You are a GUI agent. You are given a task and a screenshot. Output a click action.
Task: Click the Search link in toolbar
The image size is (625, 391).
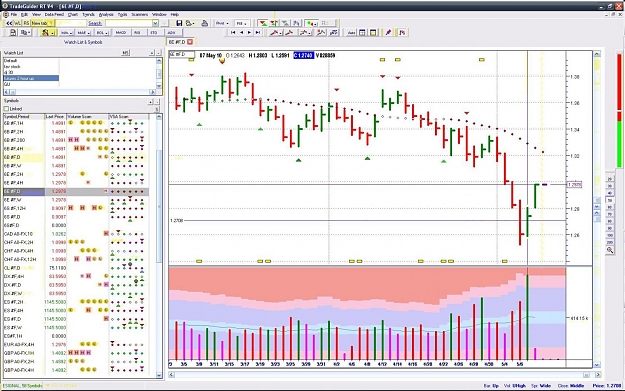95,24
